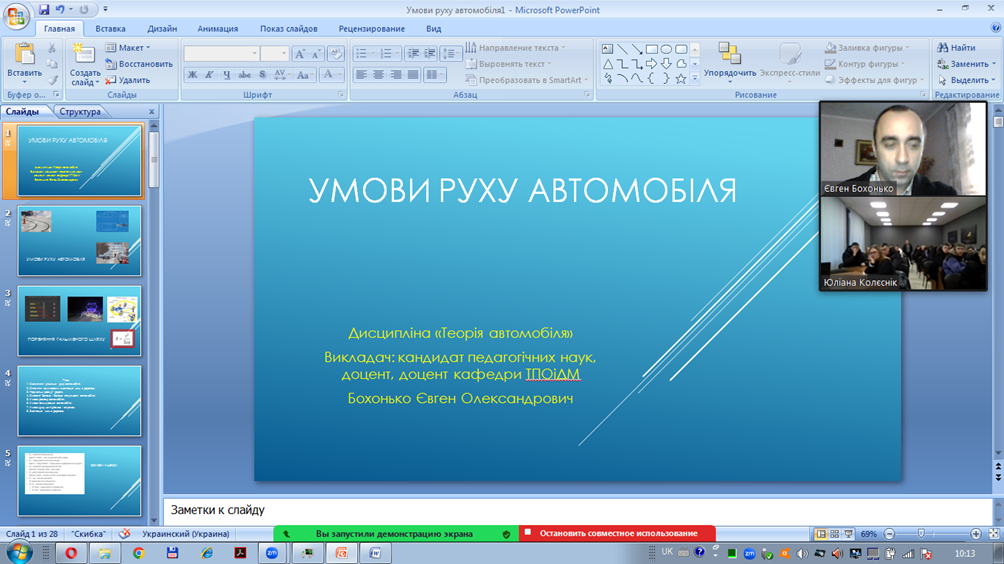Click the Создать слайд (New Slide) icon
1004x564 pixels.
[85, 54]
